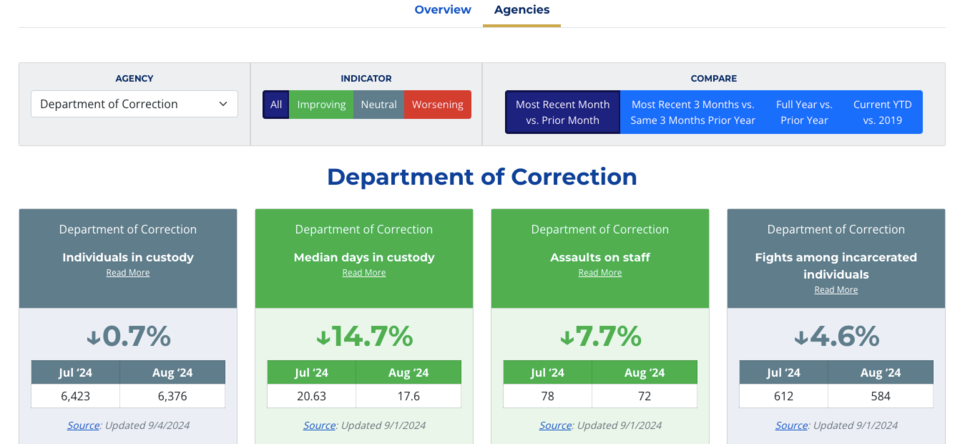This screenshot has height=444, width=960.
Task: Click the Department of Correction page heading
Action: tap(482, 176)
